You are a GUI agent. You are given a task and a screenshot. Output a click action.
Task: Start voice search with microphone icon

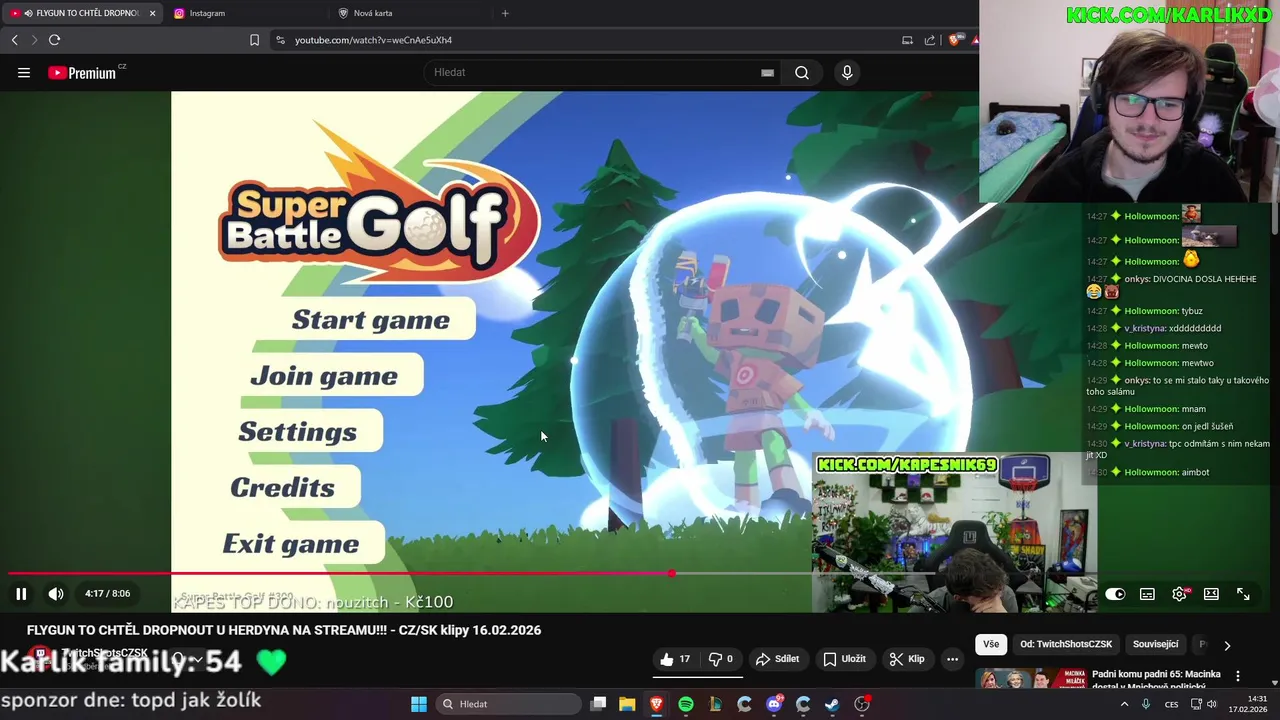(847, 72)
